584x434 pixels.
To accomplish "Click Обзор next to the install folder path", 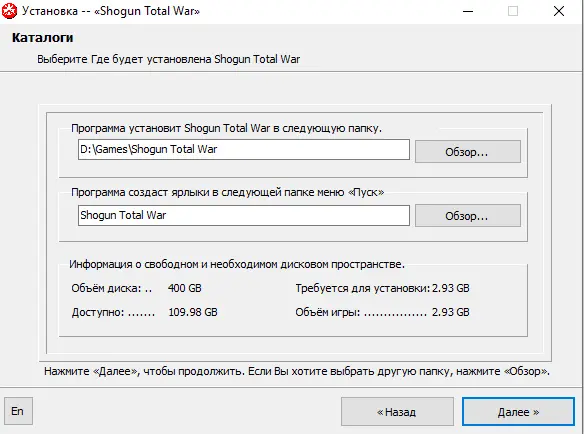I will 468,151.
